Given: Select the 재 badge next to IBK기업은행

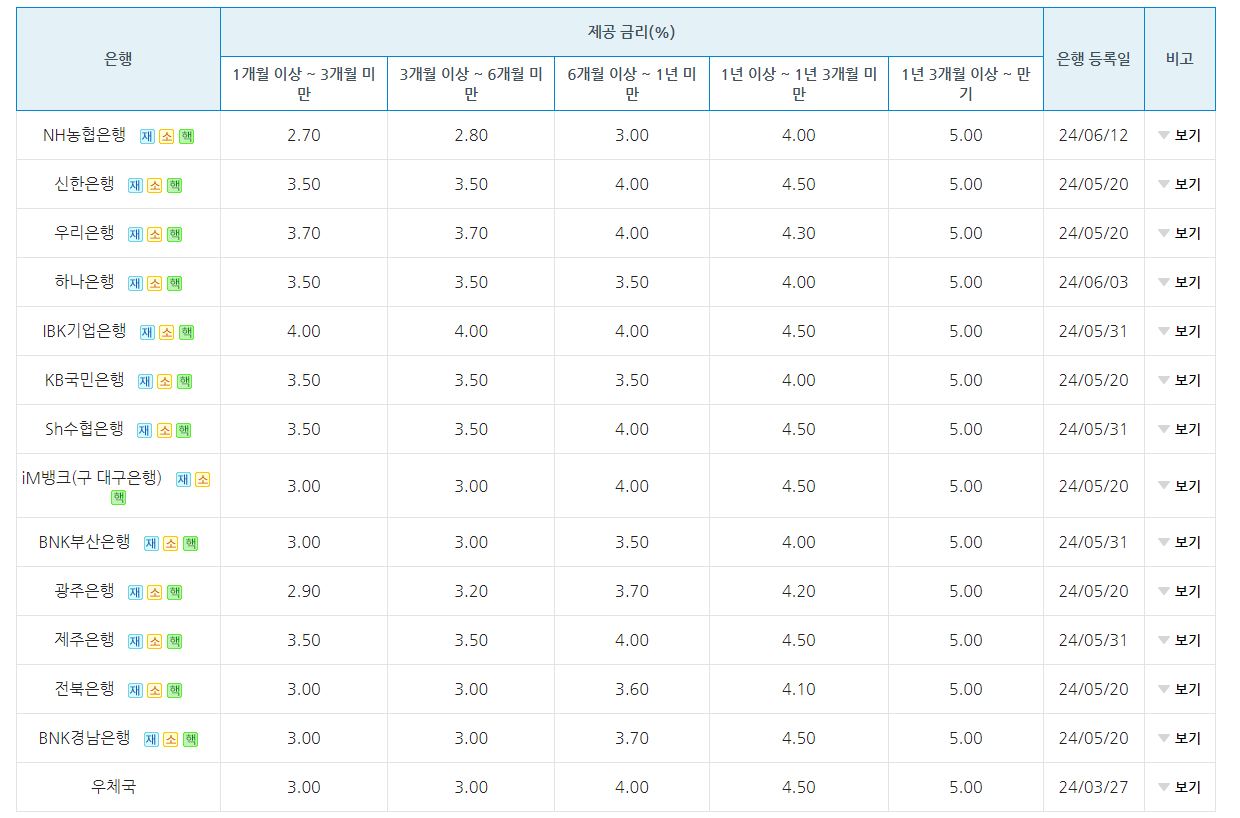Looking at the screenshot, I should point(147,332).
